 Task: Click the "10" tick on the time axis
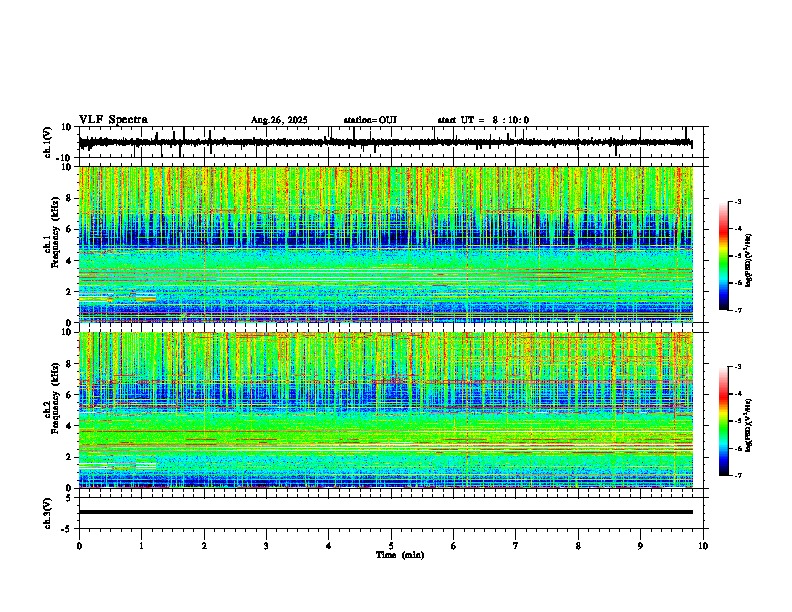pyautogui.click(x=703, y=546)
